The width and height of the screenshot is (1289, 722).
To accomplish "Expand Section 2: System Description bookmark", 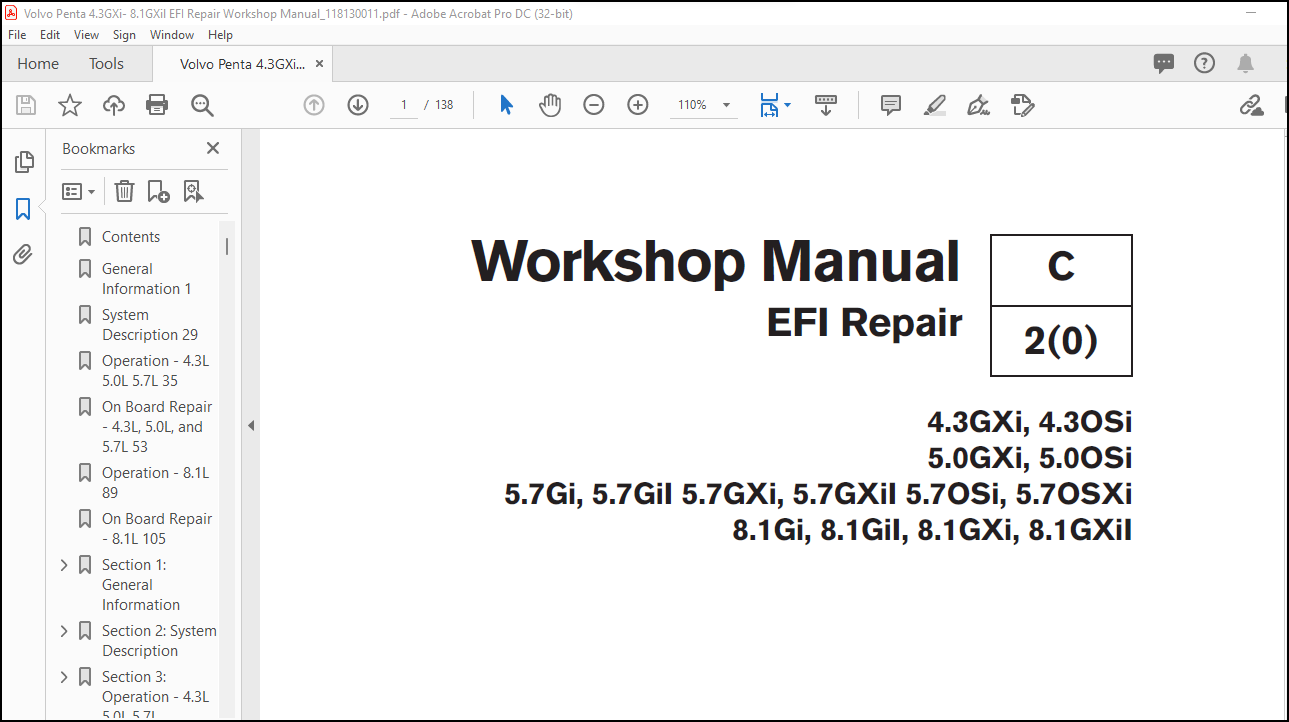I will click(64, 631).
